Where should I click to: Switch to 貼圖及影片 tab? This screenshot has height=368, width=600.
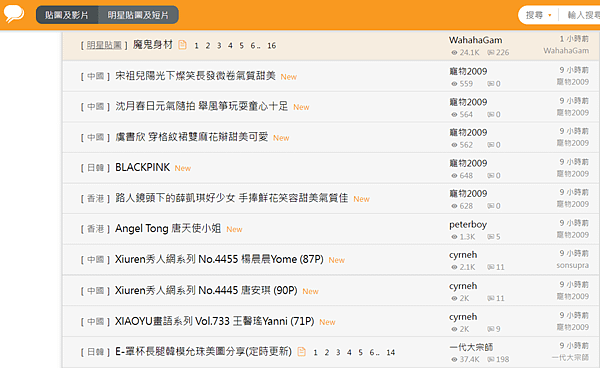tap(67, 15)
